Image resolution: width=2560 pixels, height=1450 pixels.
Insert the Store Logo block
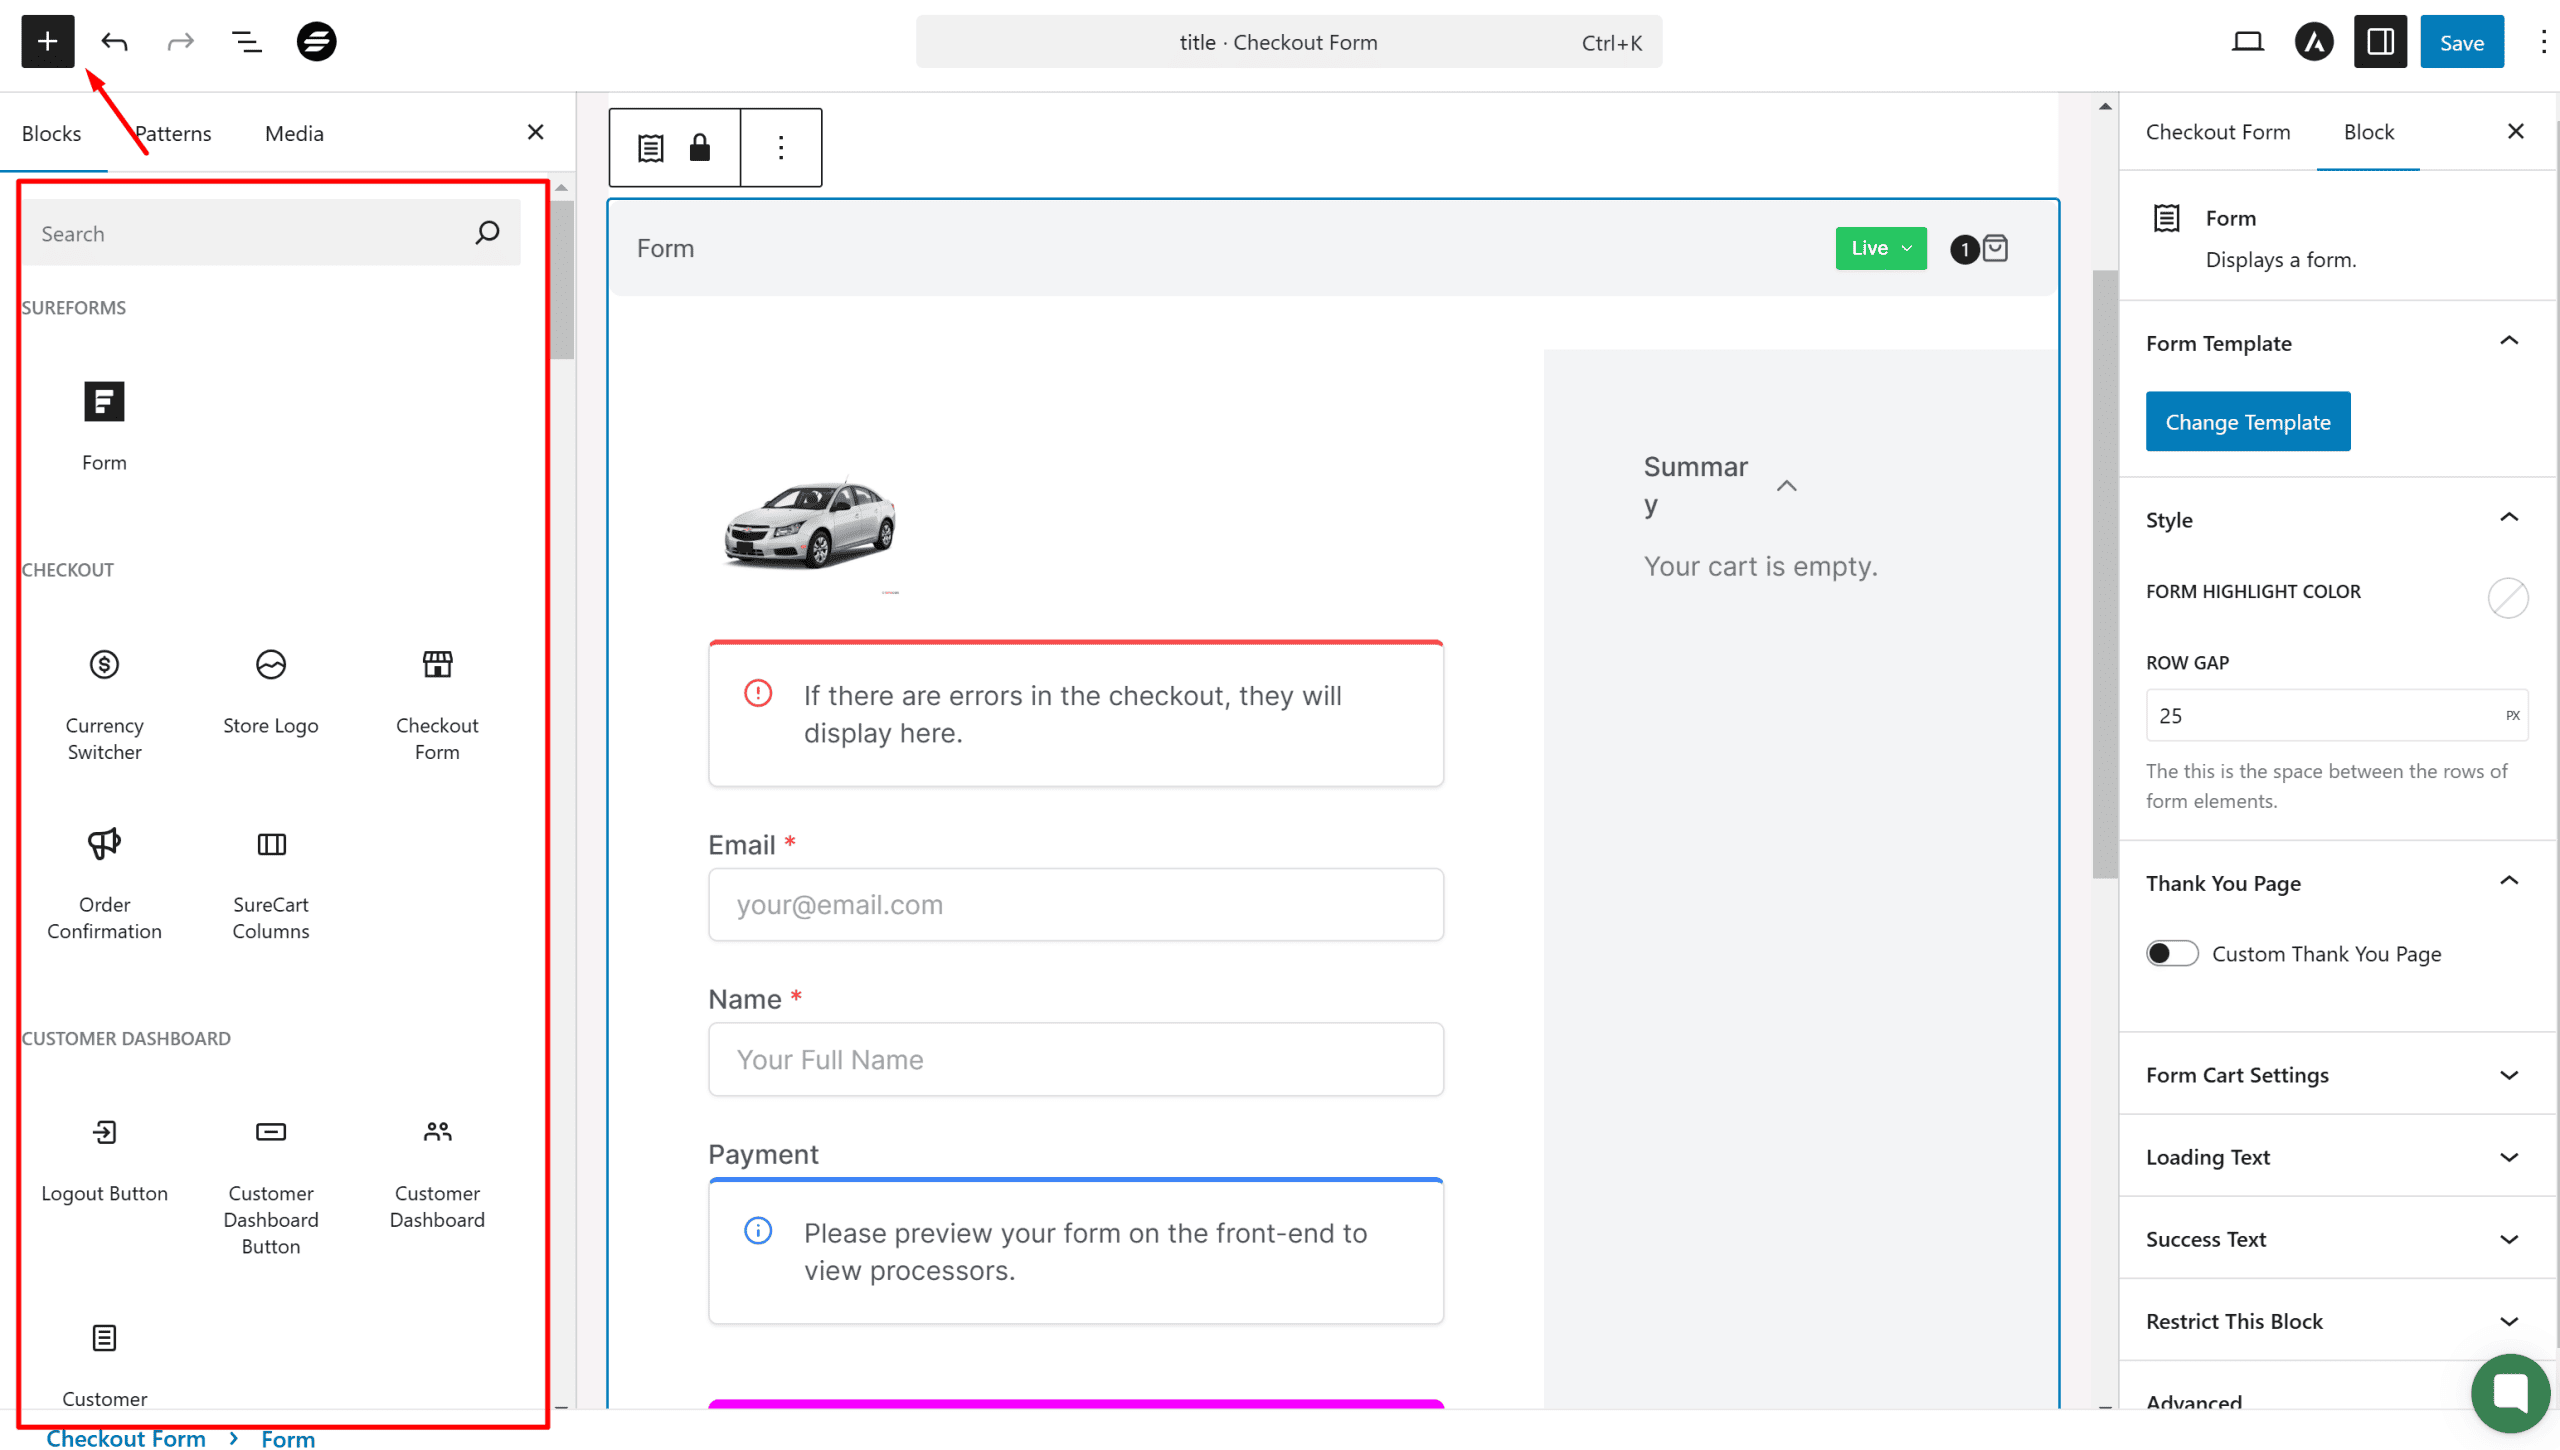click(270, 690)
